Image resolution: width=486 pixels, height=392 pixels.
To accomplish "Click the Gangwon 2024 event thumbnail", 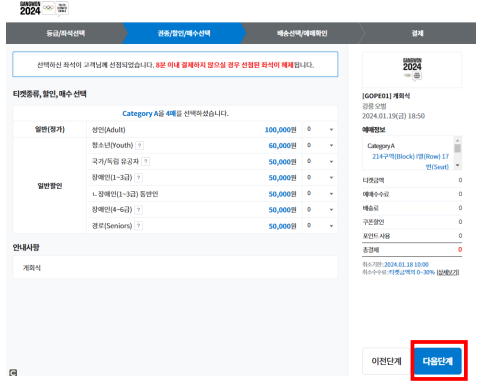I will coord(412,69).
